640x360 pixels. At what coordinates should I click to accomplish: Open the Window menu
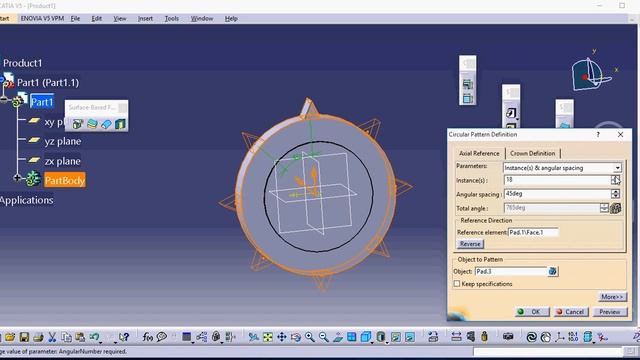click(202, 19)
